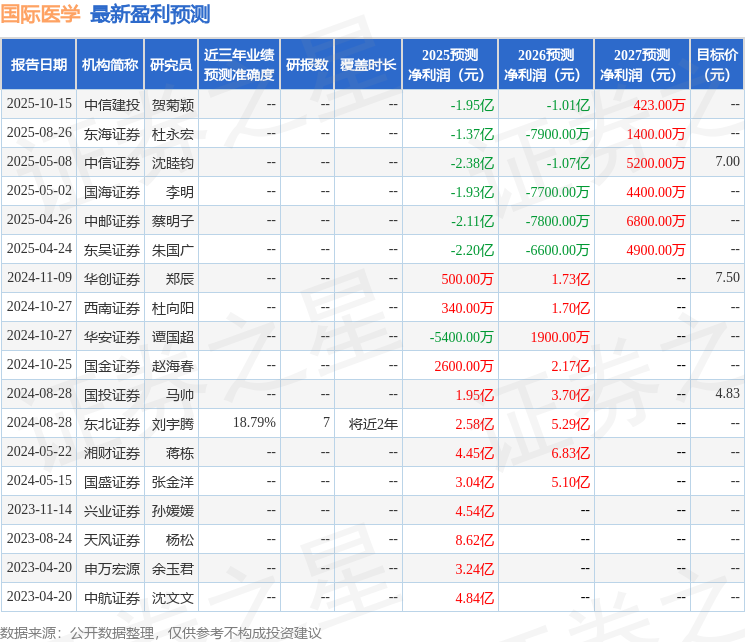Viewport: 745px width, 642px height.
Task: Click analyst name 杜向阳
Action: tap(172, 308)
